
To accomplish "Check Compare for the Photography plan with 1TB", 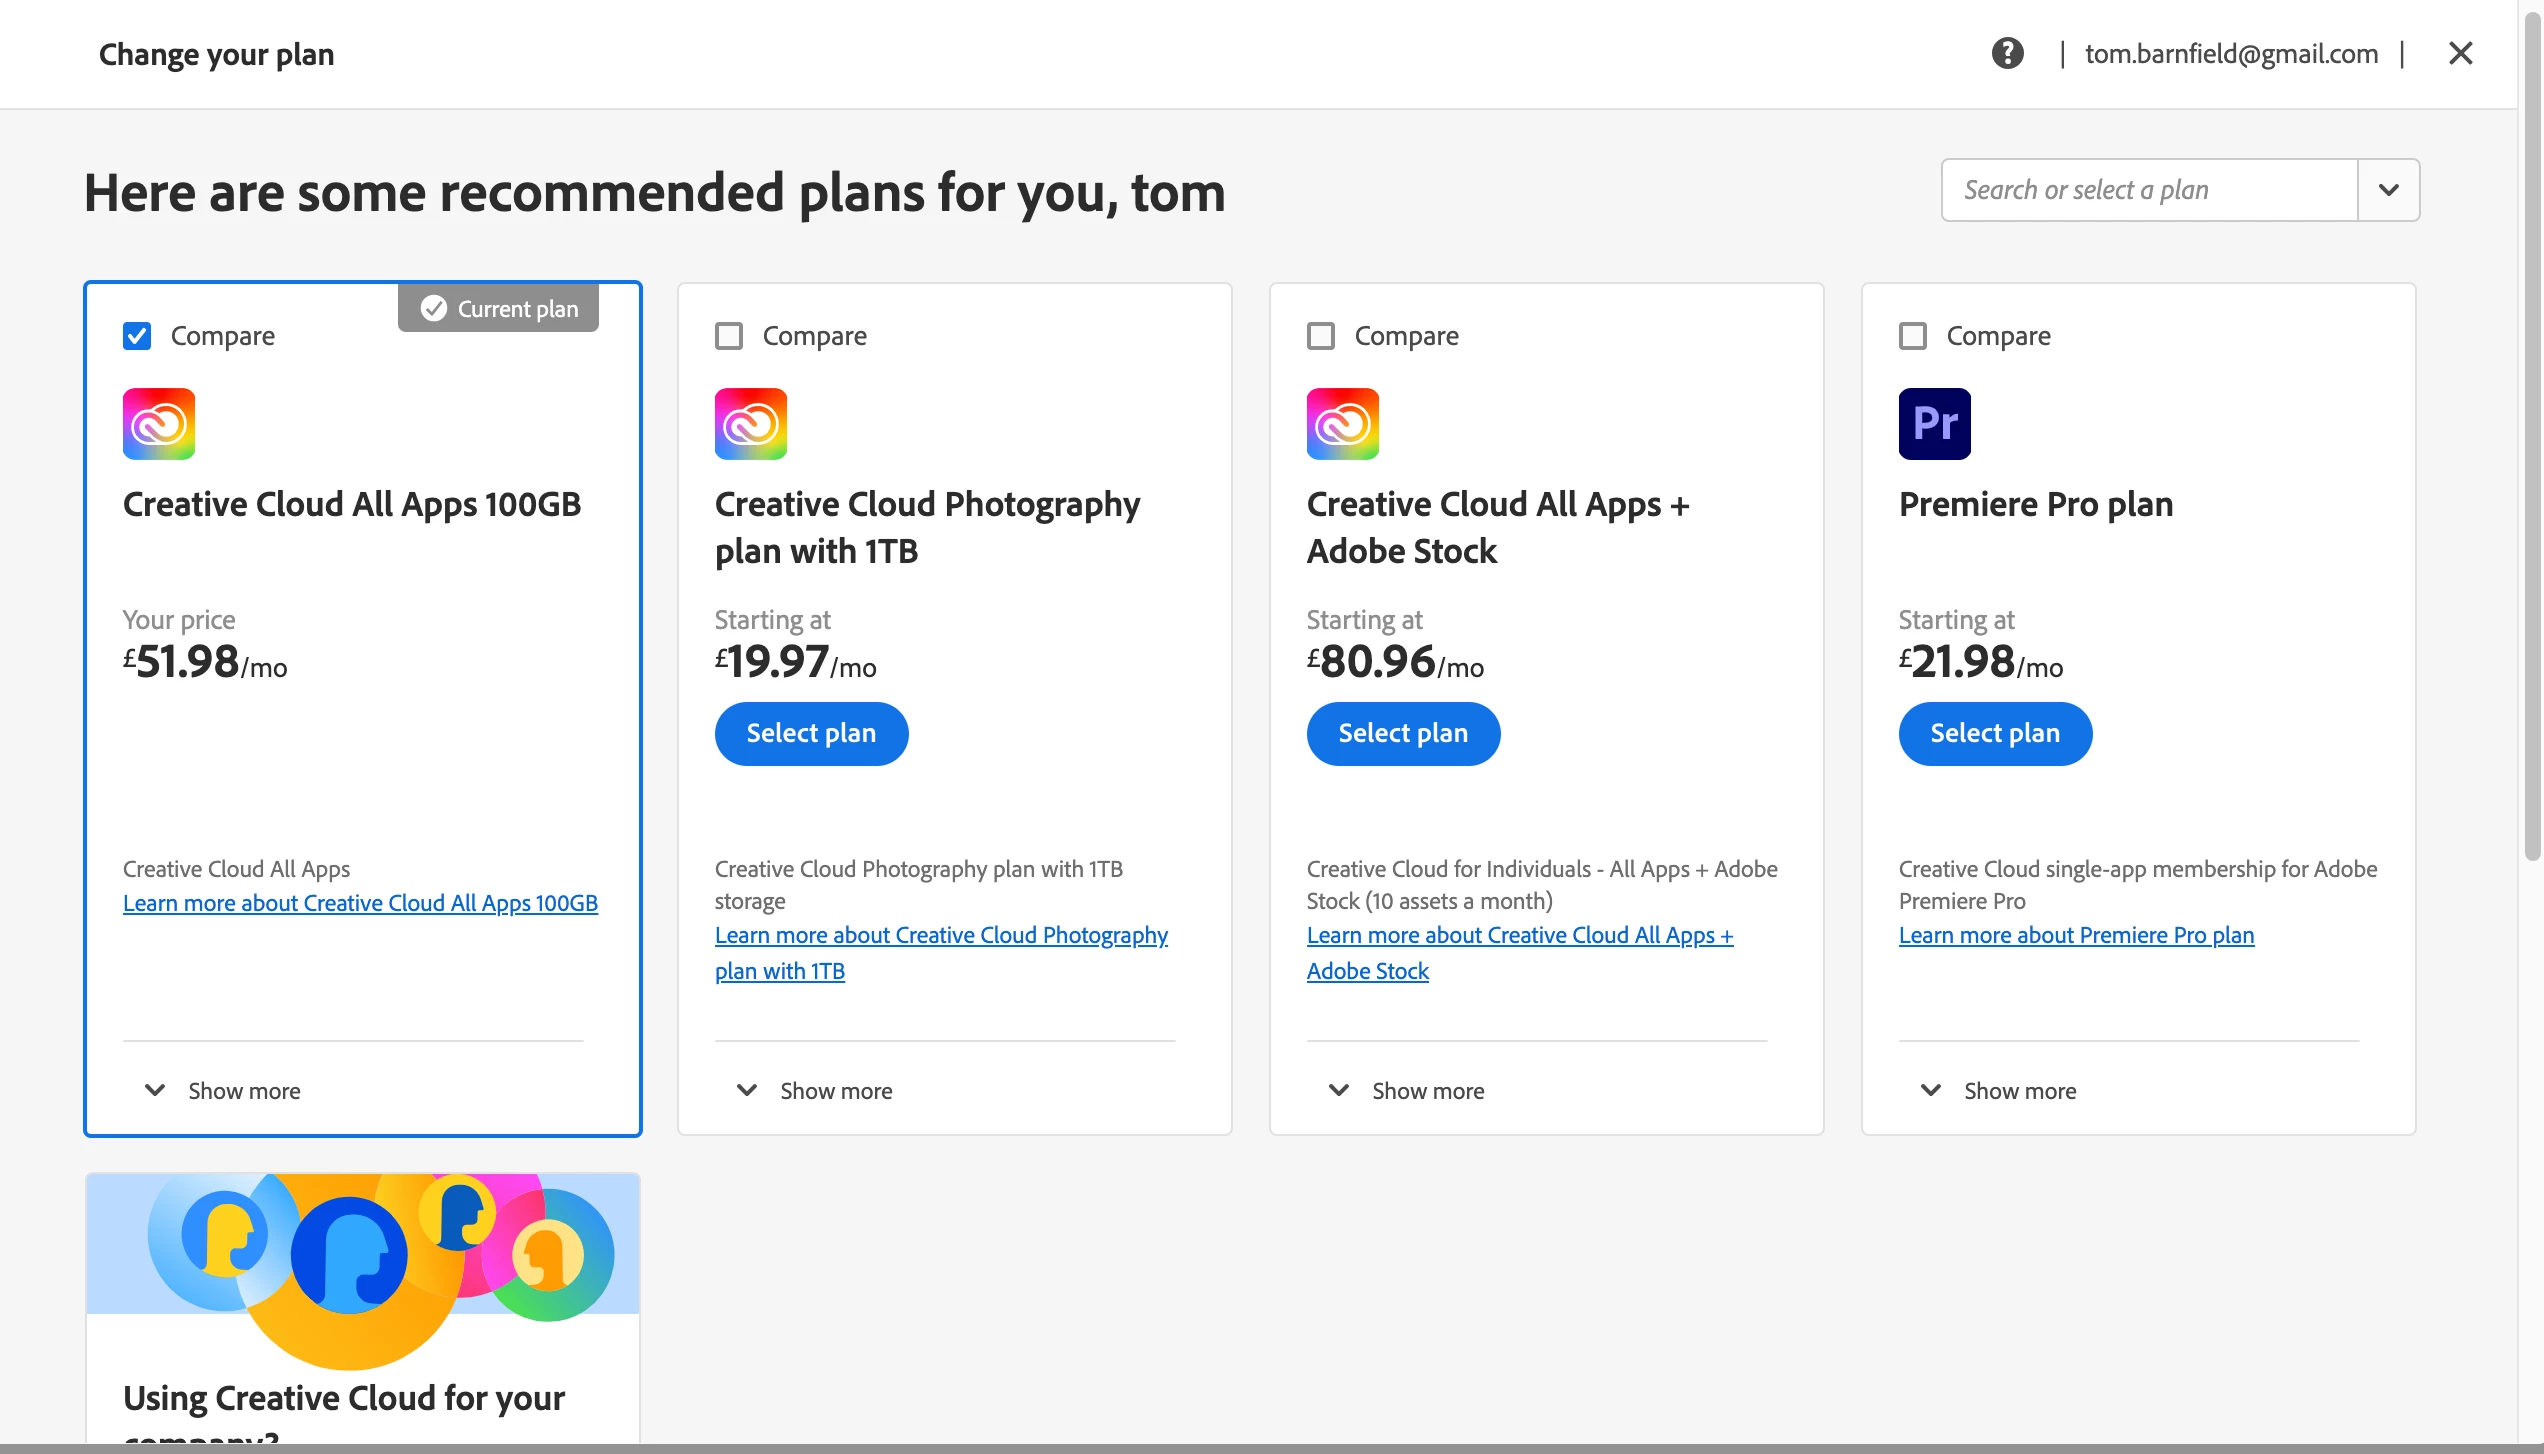I will click(x=729, y=336).
